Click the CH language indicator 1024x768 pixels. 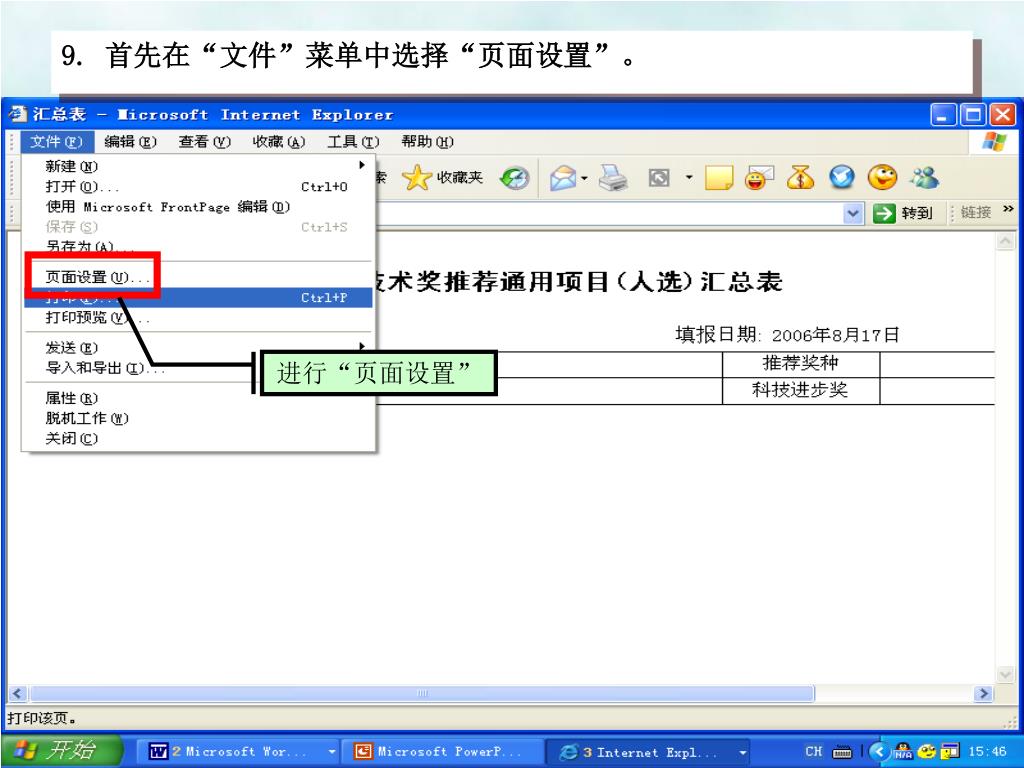coord(814,752)
